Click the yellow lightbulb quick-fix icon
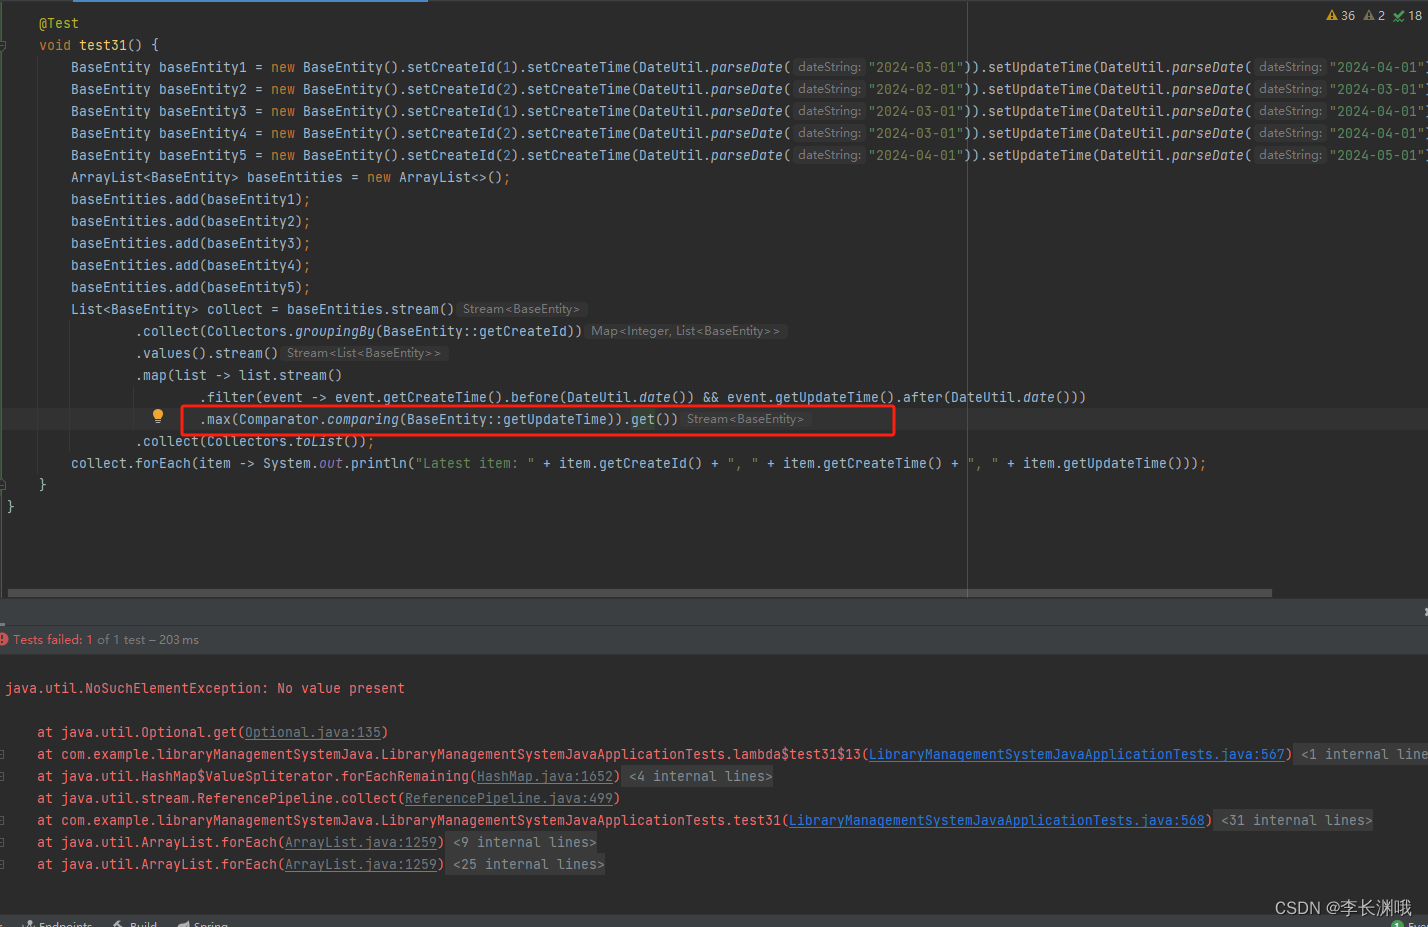This screenshot has height=927, width=1428. click(x=157, y=416)
